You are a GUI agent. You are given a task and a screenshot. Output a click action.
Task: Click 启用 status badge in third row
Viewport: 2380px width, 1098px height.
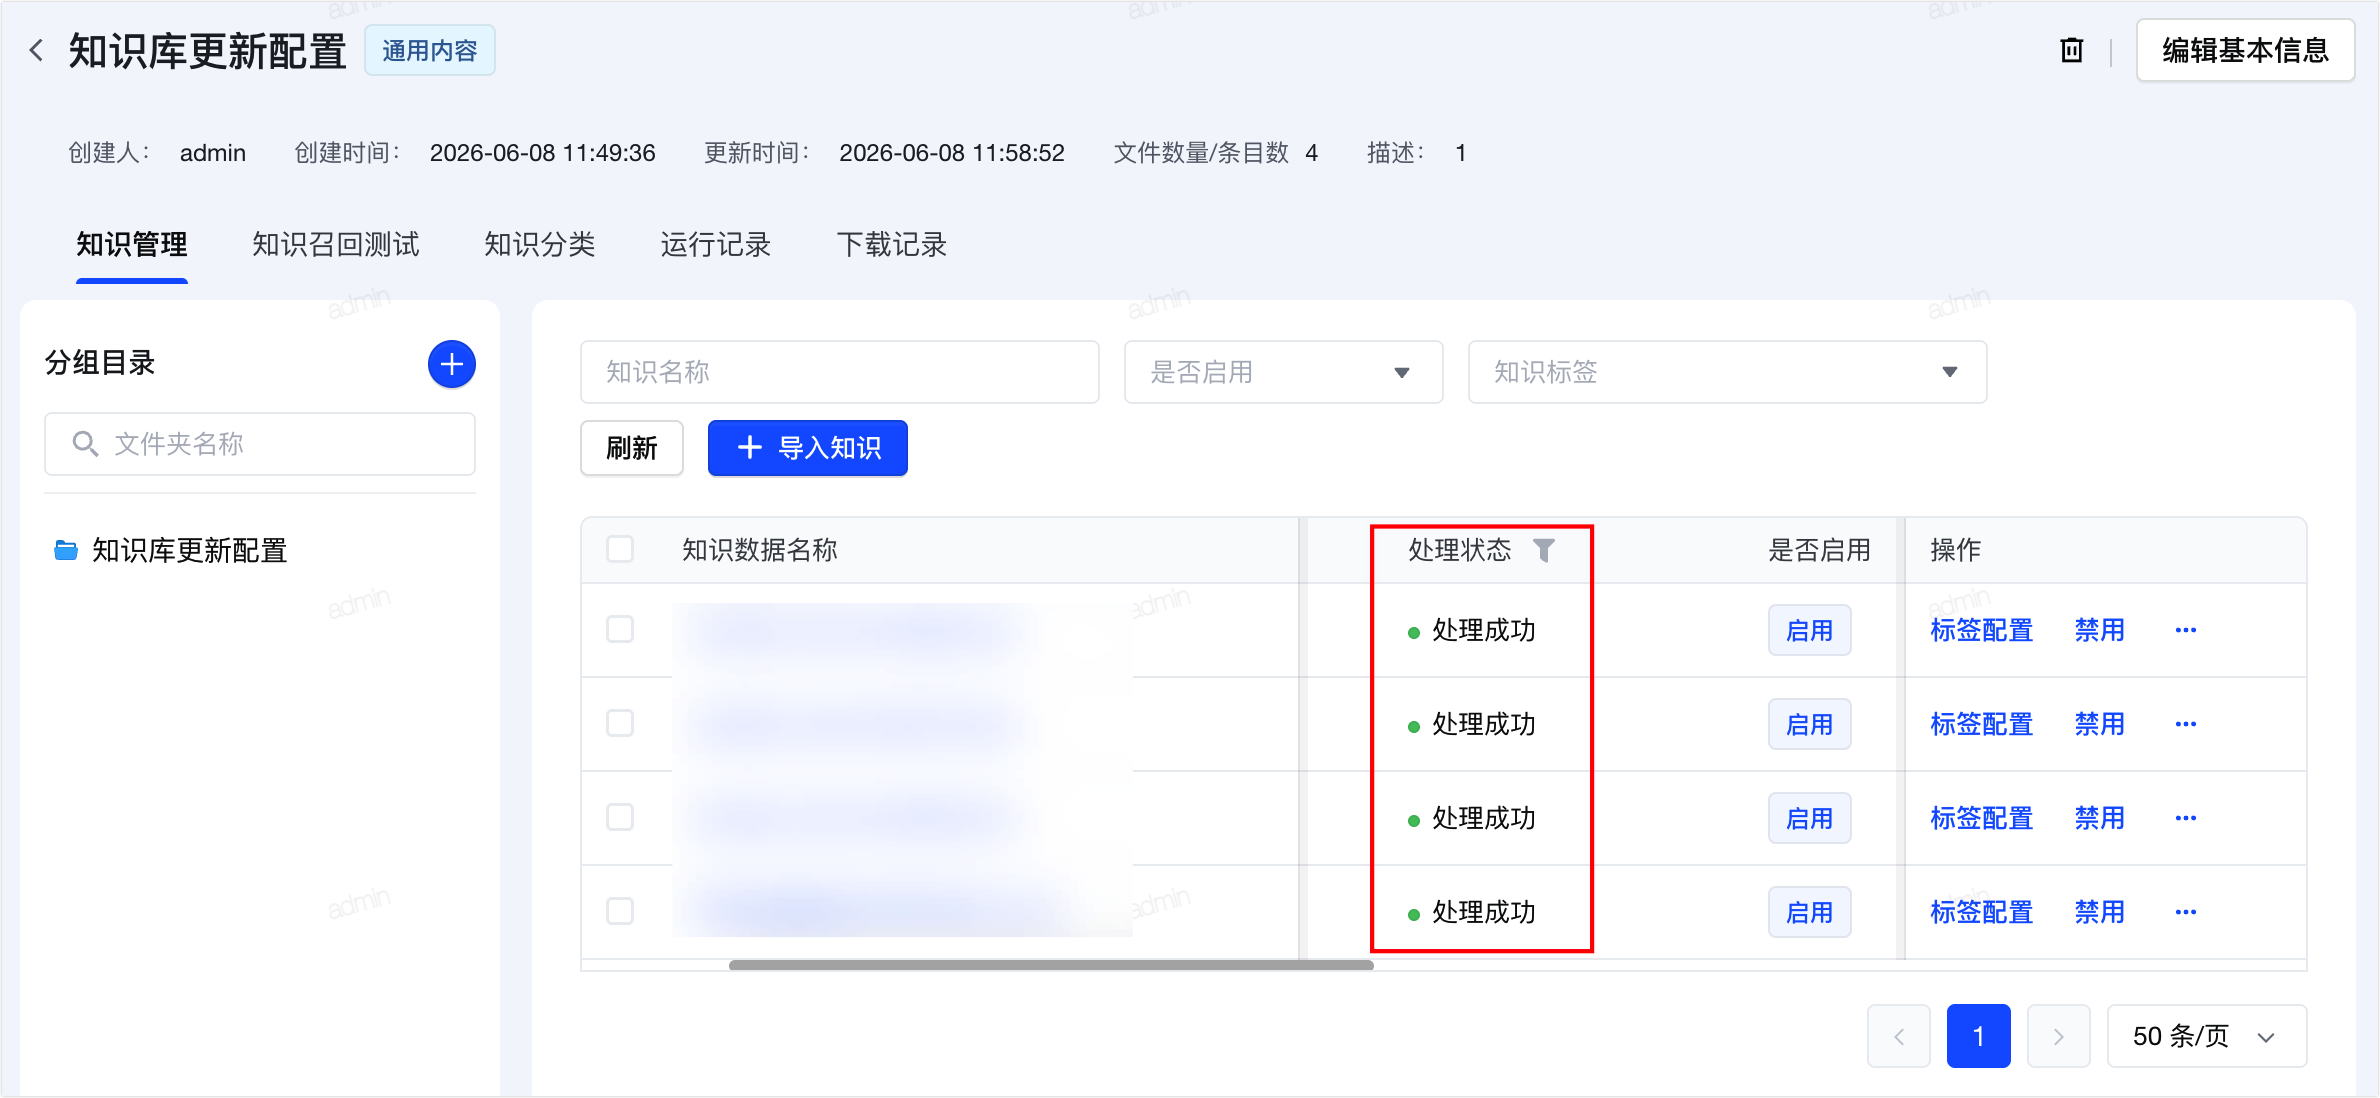pos(1810,818)
